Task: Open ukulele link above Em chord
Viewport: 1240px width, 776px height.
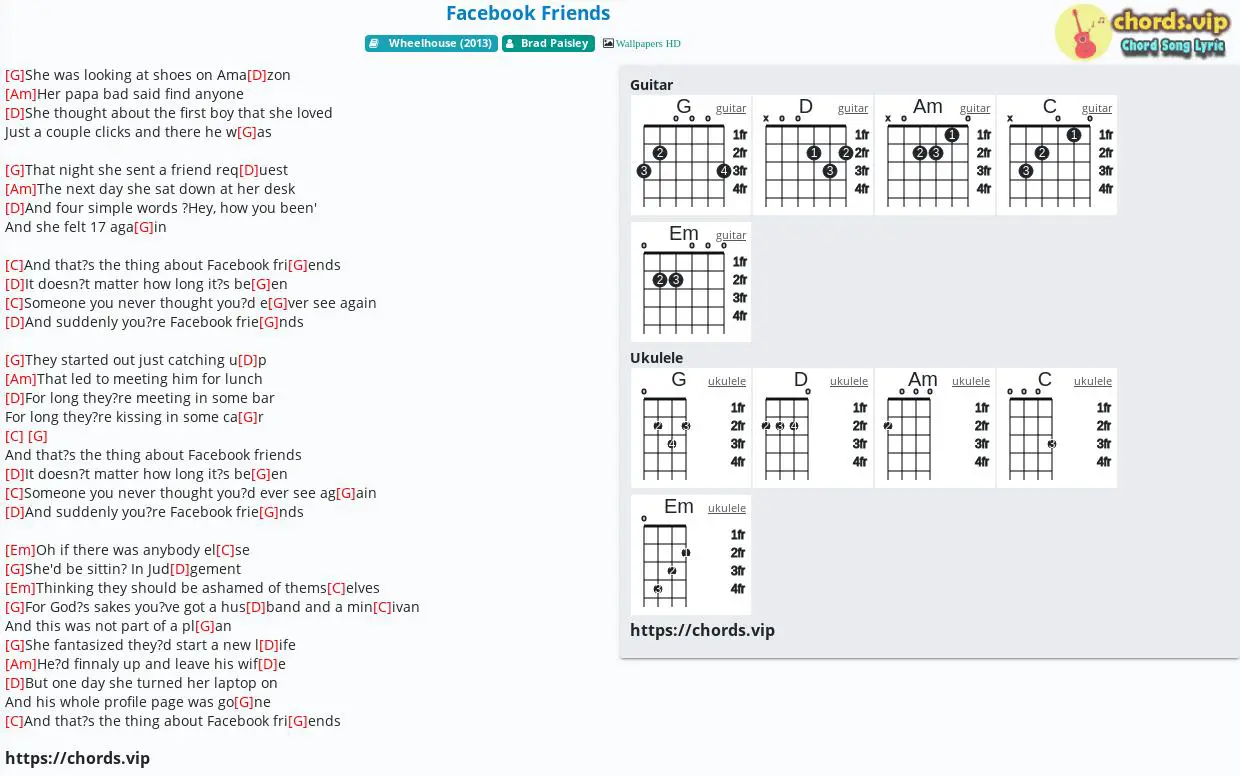Action: point(727,508)
